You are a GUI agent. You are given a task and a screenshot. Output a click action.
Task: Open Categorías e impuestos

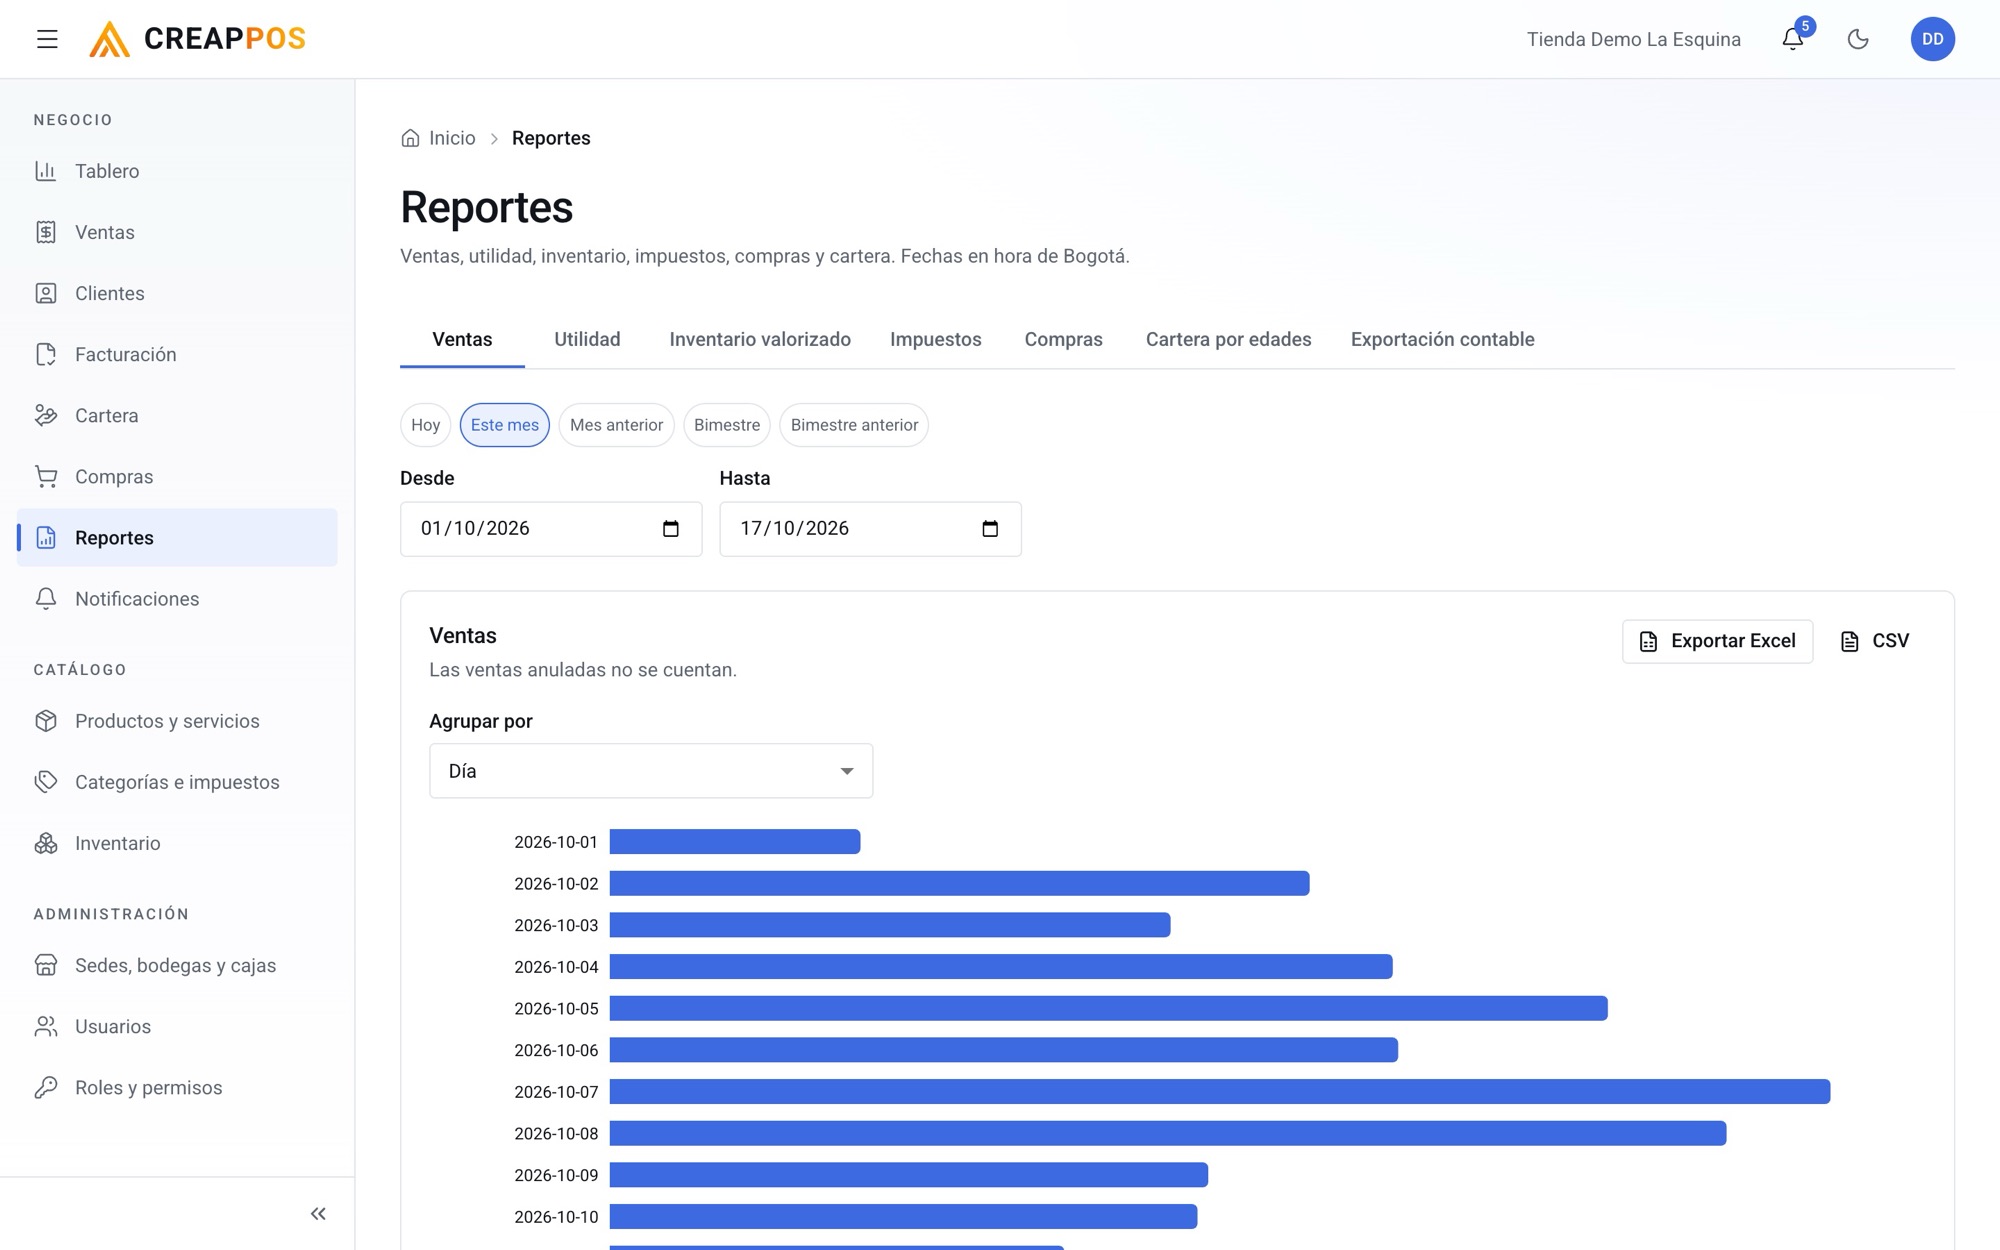[x=177, y=782]
